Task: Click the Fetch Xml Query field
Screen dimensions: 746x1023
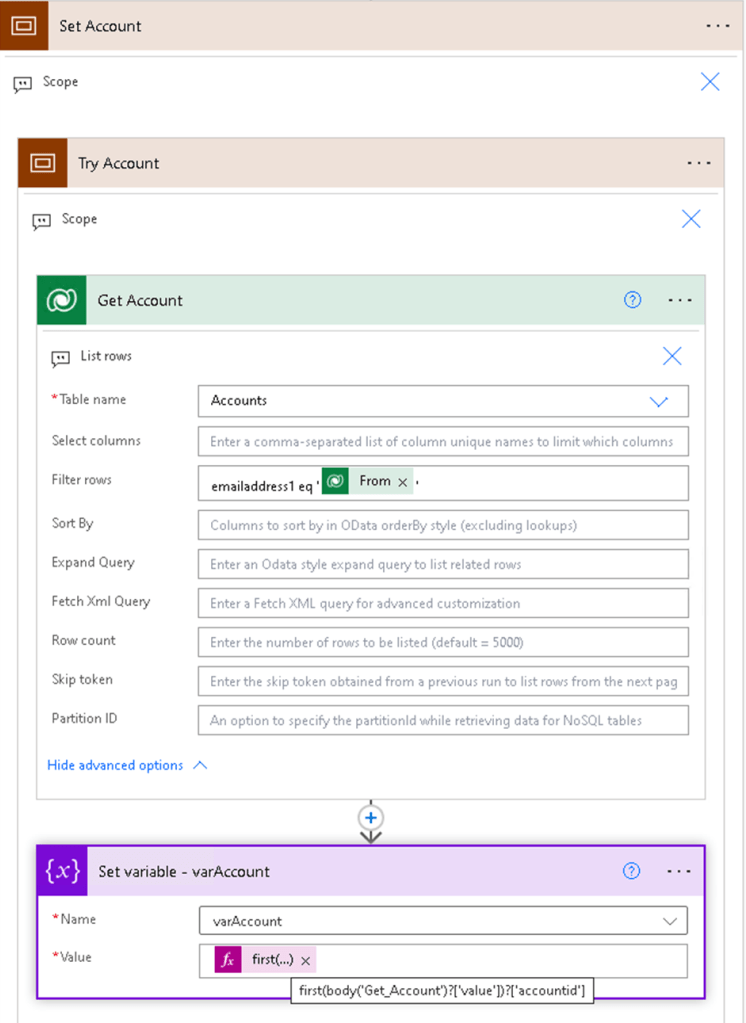Action: [x=443, y=603]
